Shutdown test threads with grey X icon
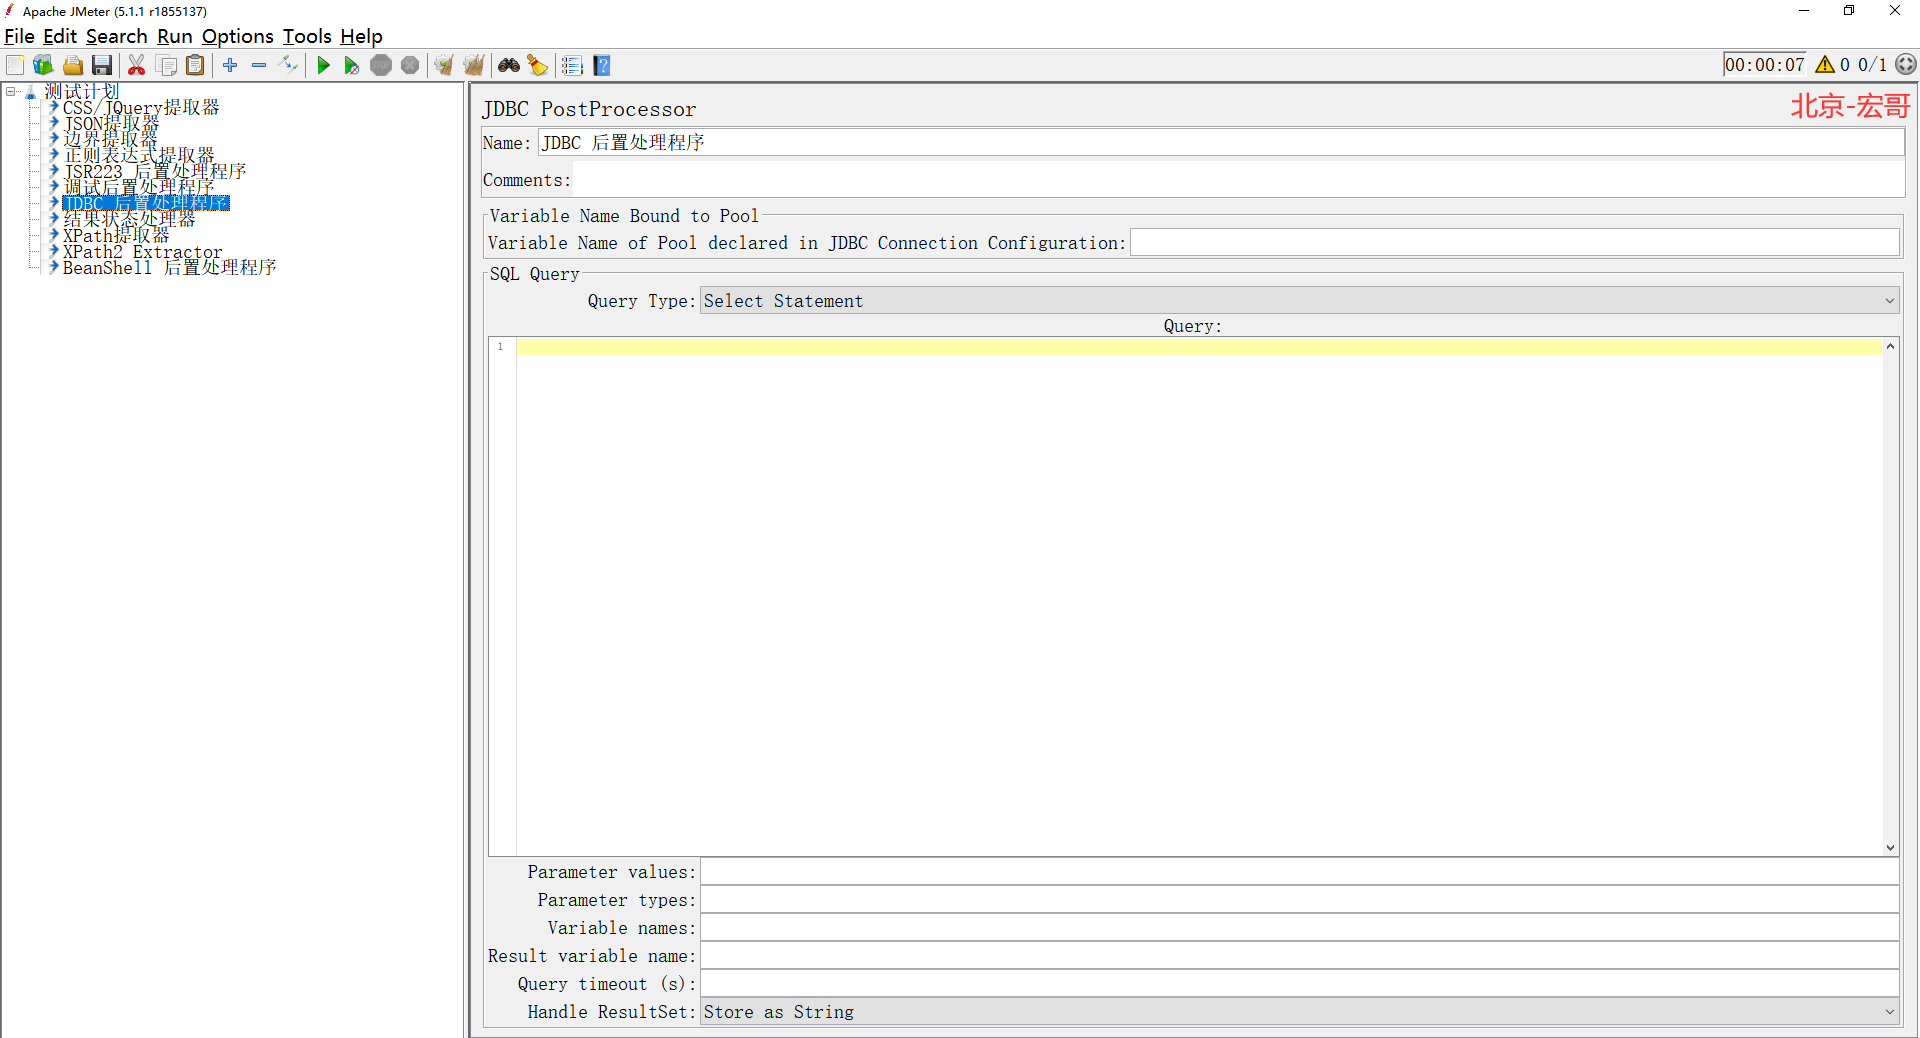Screen dimensions: 1920x1038 click(x=410, y=65)
